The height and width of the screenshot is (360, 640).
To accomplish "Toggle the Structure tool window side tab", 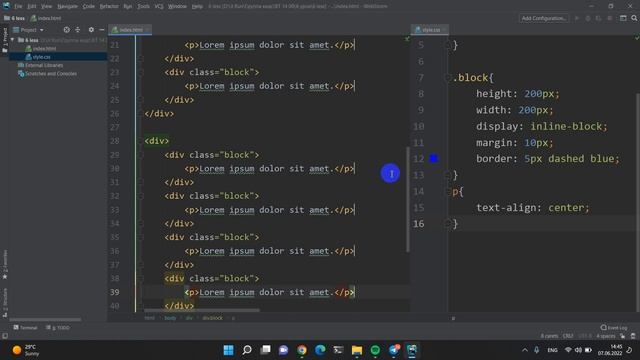I will tap(4, 302).
